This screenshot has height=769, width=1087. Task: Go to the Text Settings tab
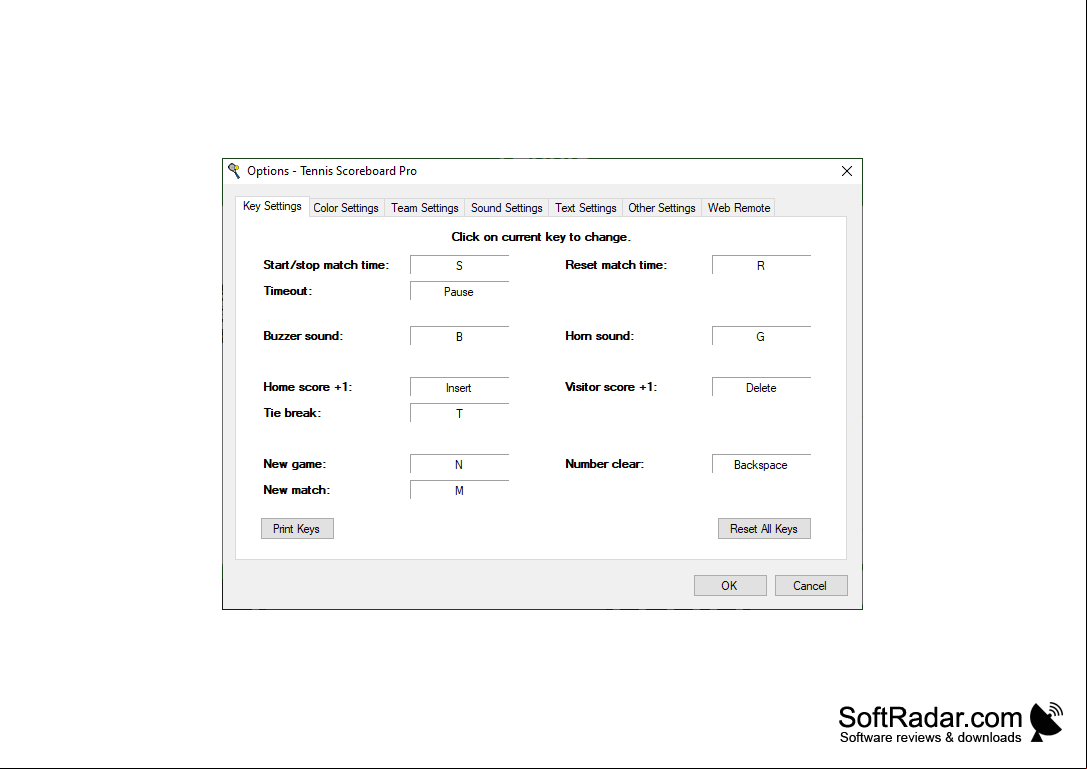tap(585, 208)
